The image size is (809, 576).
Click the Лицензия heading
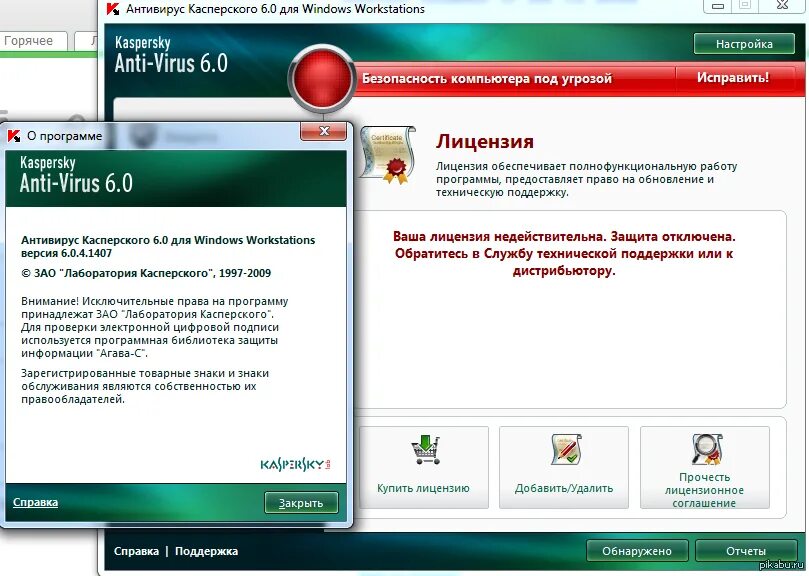click(484, 141)
